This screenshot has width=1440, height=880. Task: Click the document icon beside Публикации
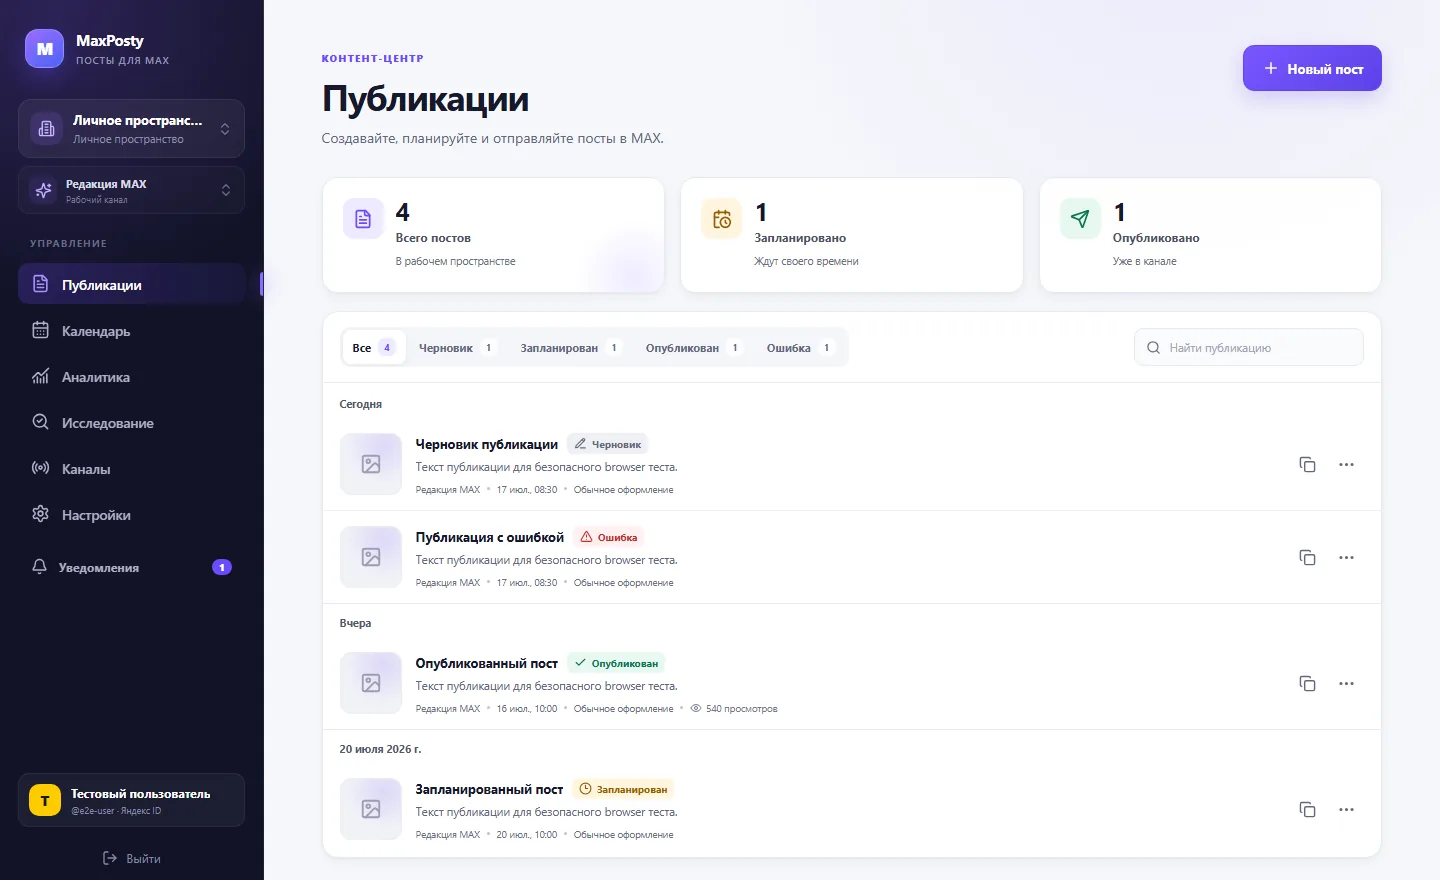click(40, 284)
